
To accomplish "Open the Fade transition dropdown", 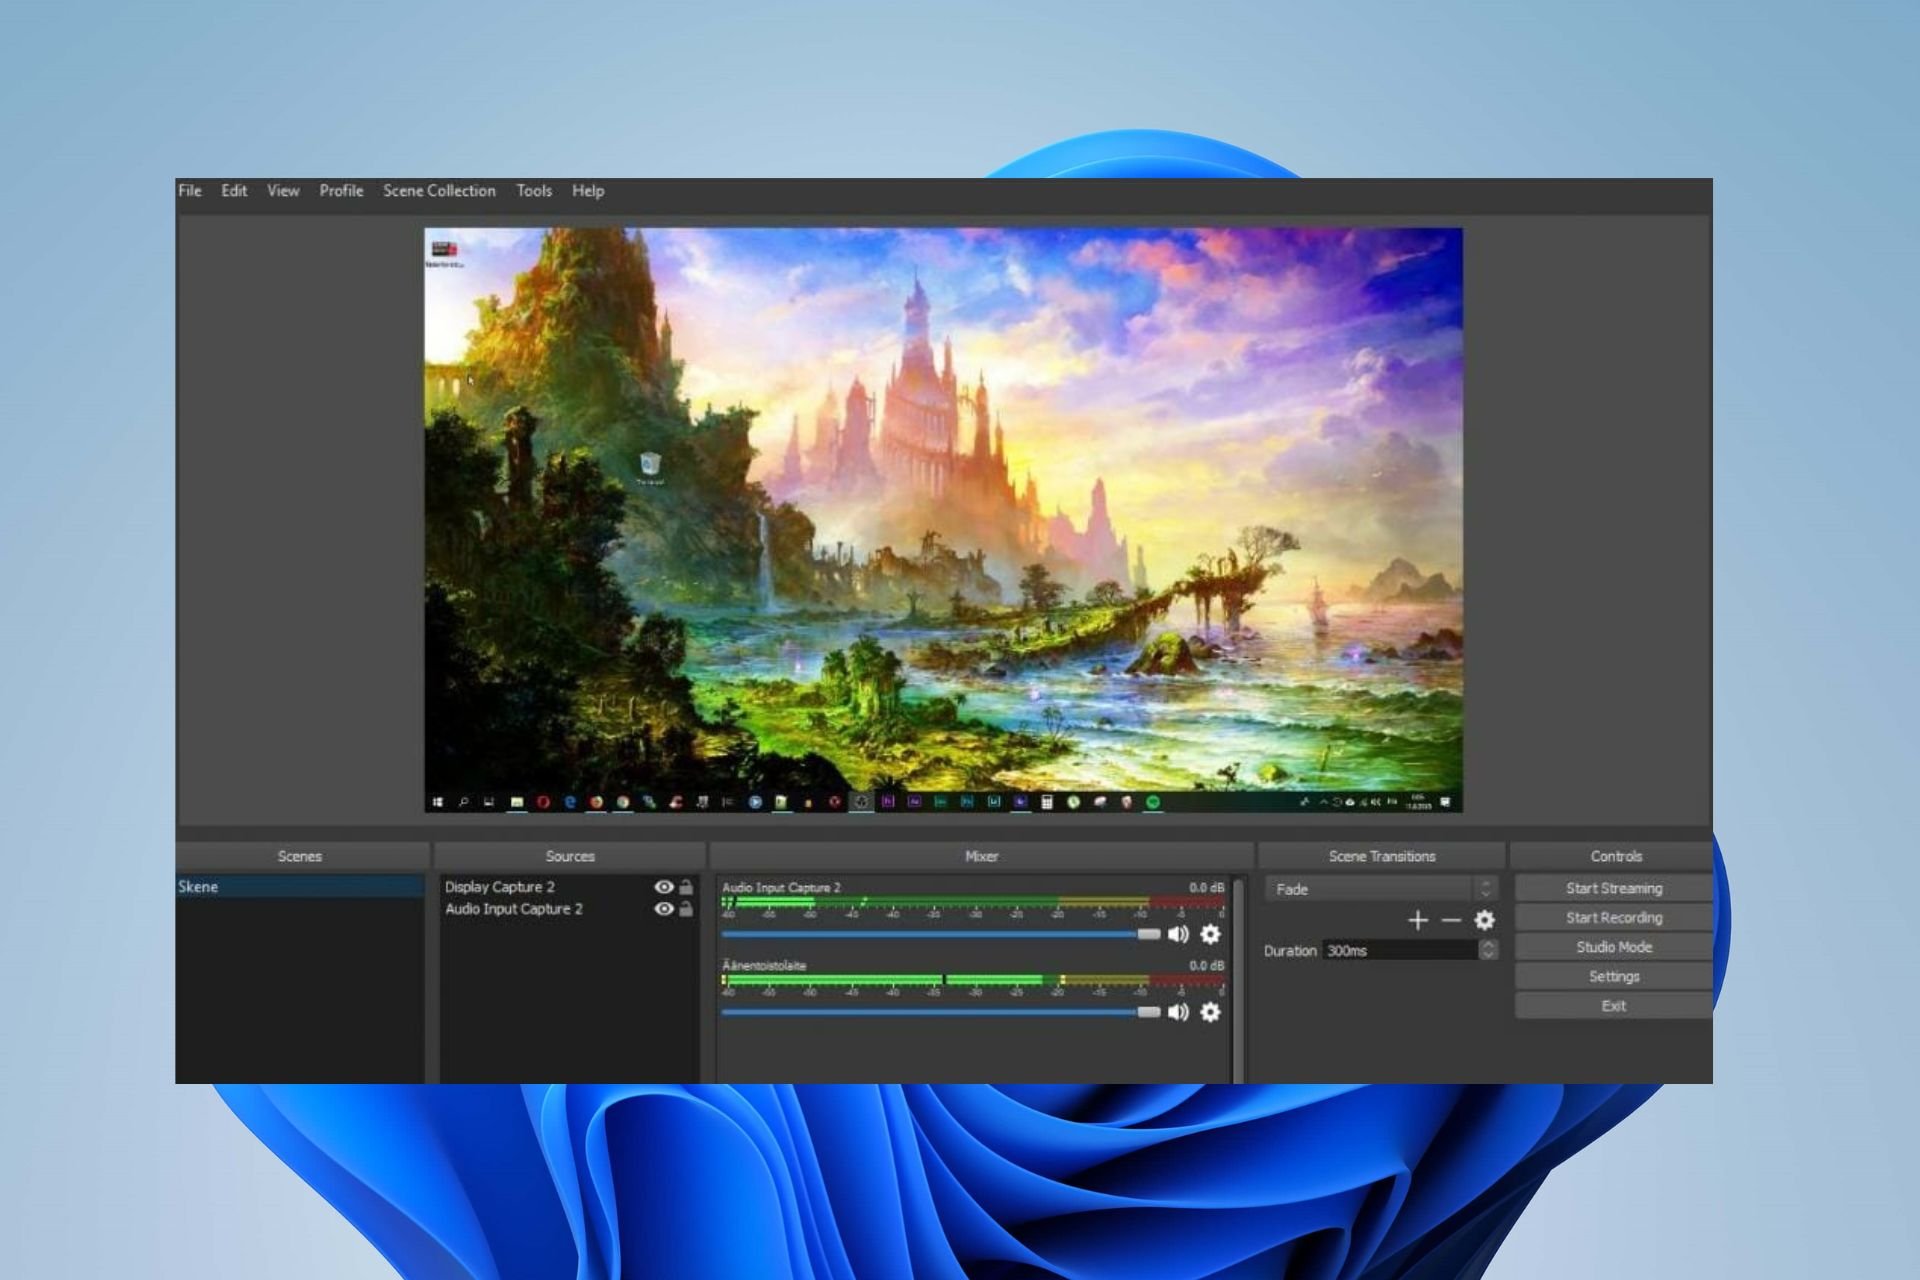I will click(x=1381, y=889).
